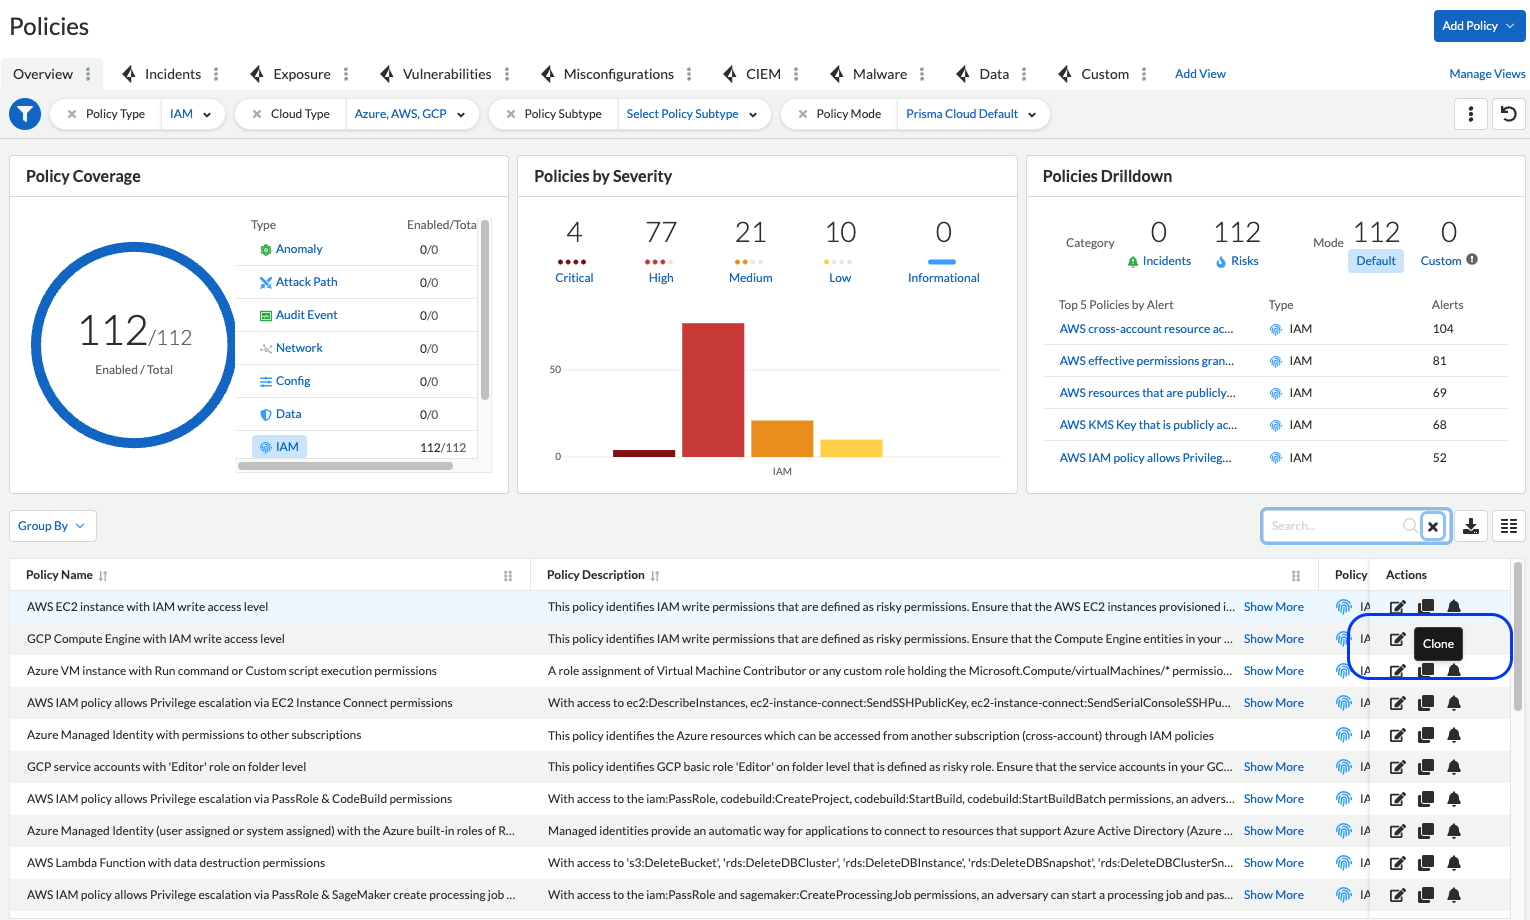Click the blue funnel filter icon

(x=25, y=114)
